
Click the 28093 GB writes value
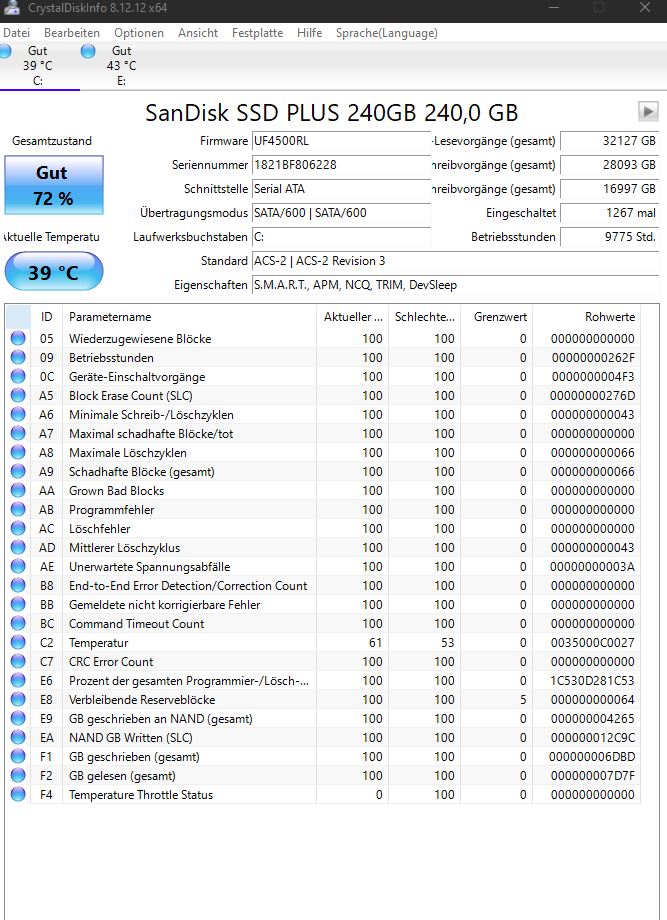point(610,165)
